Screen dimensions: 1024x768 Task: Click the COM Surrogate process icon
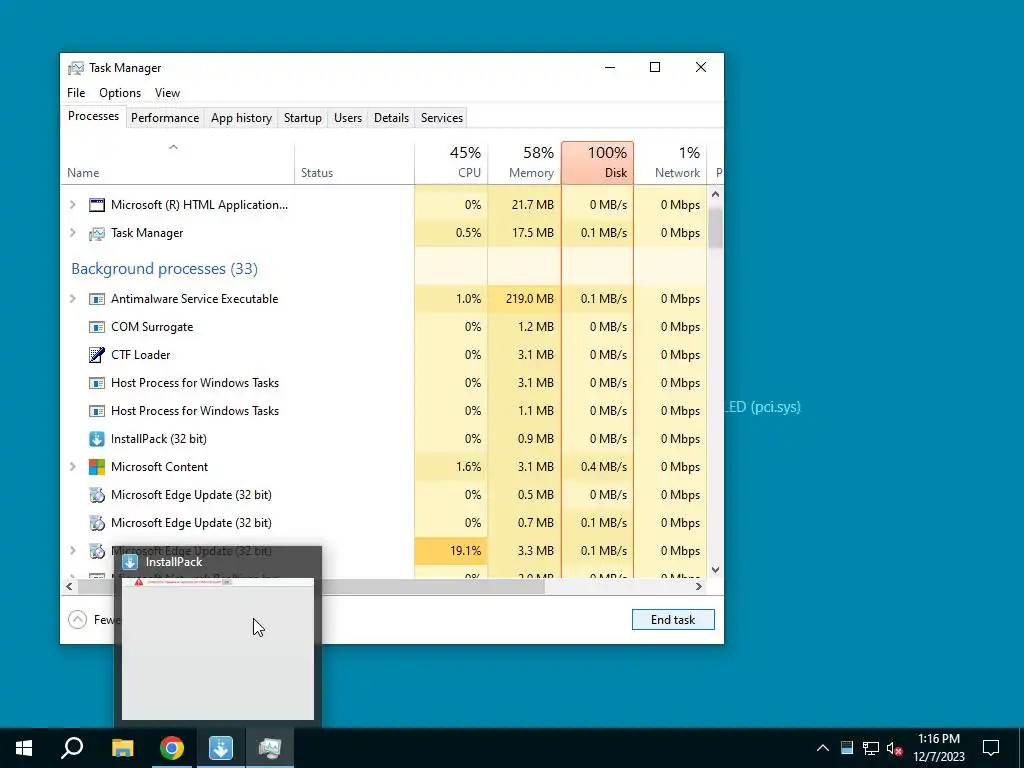pyautogui.click(x=97, y=327)
